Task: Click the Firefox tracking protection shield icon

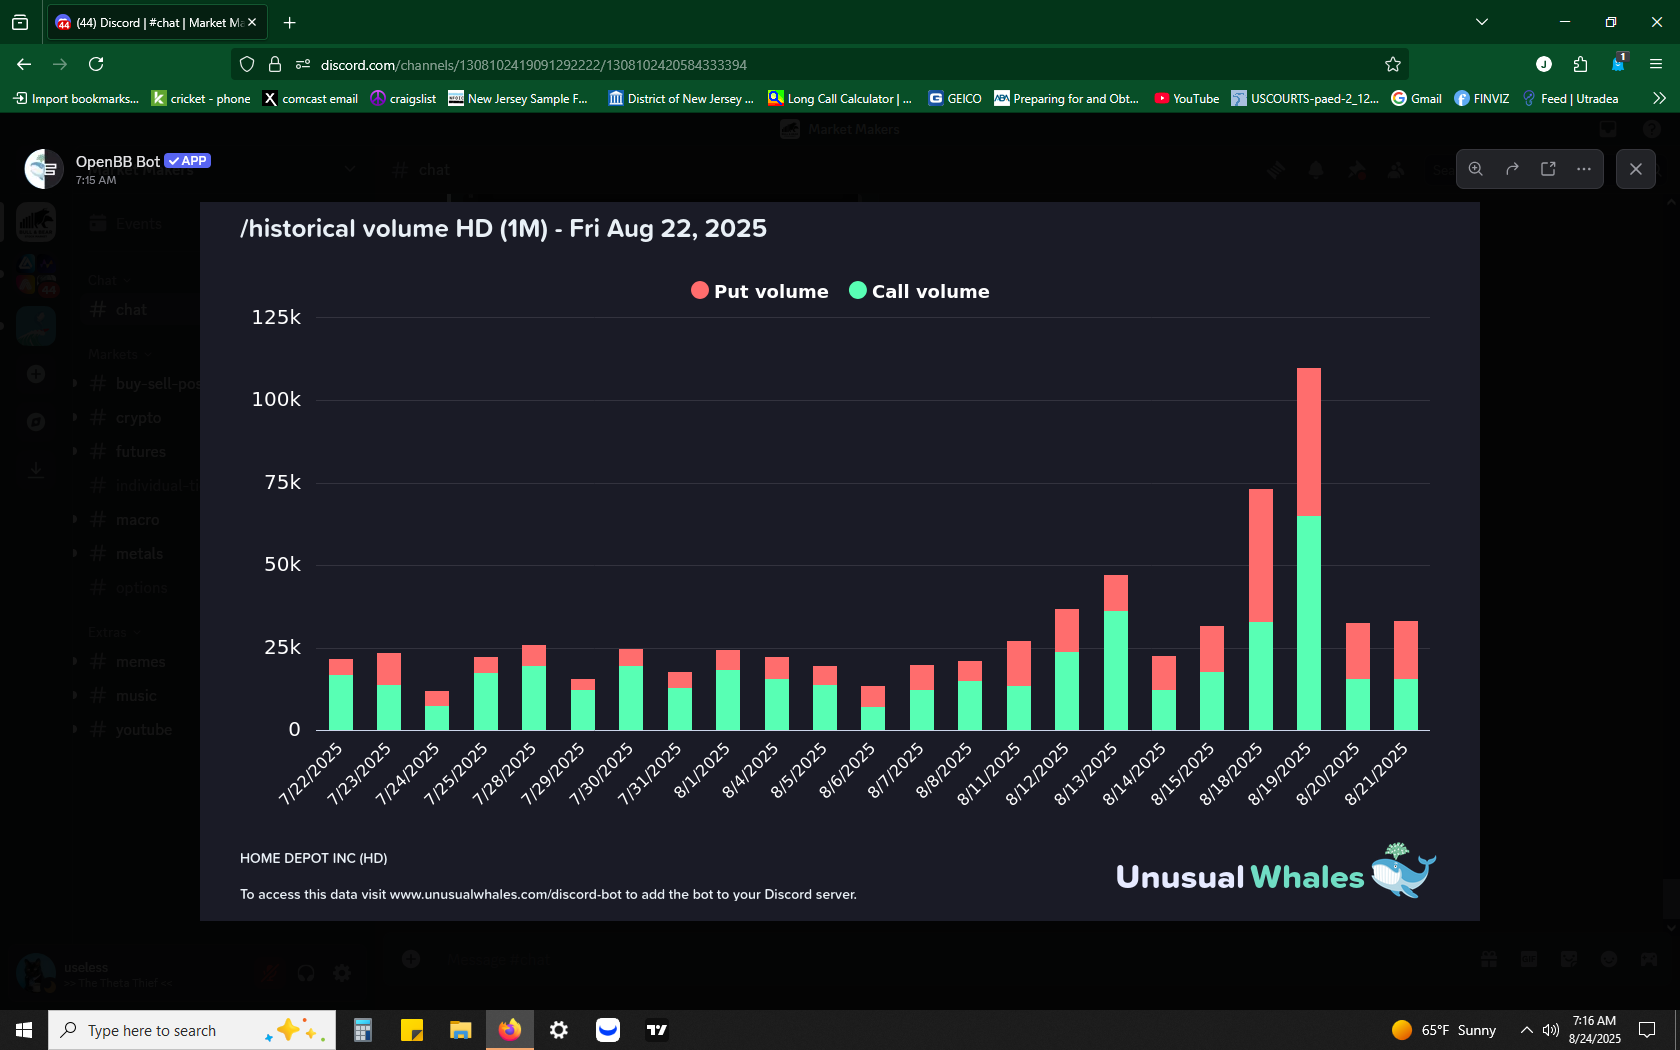Action: pos(247,64)
